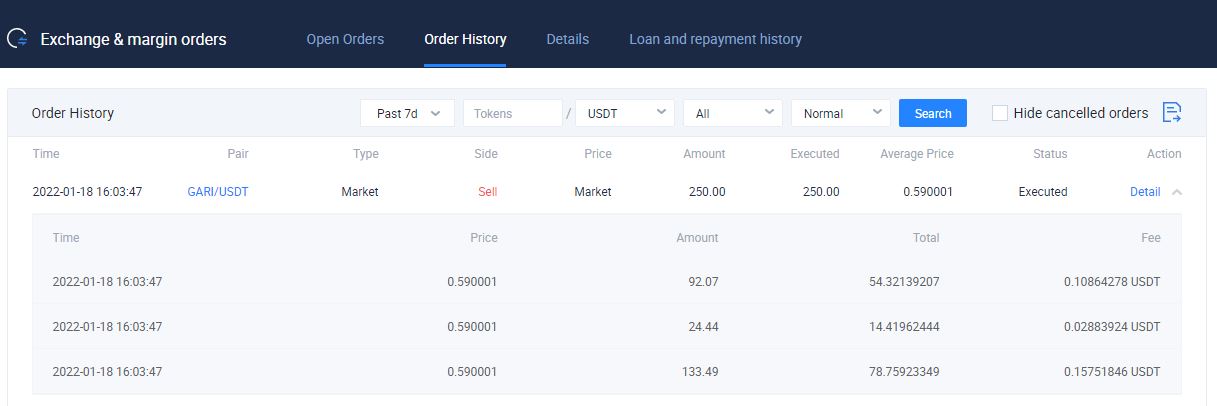Select the fill row with total 78.75923349

(606, 372)
